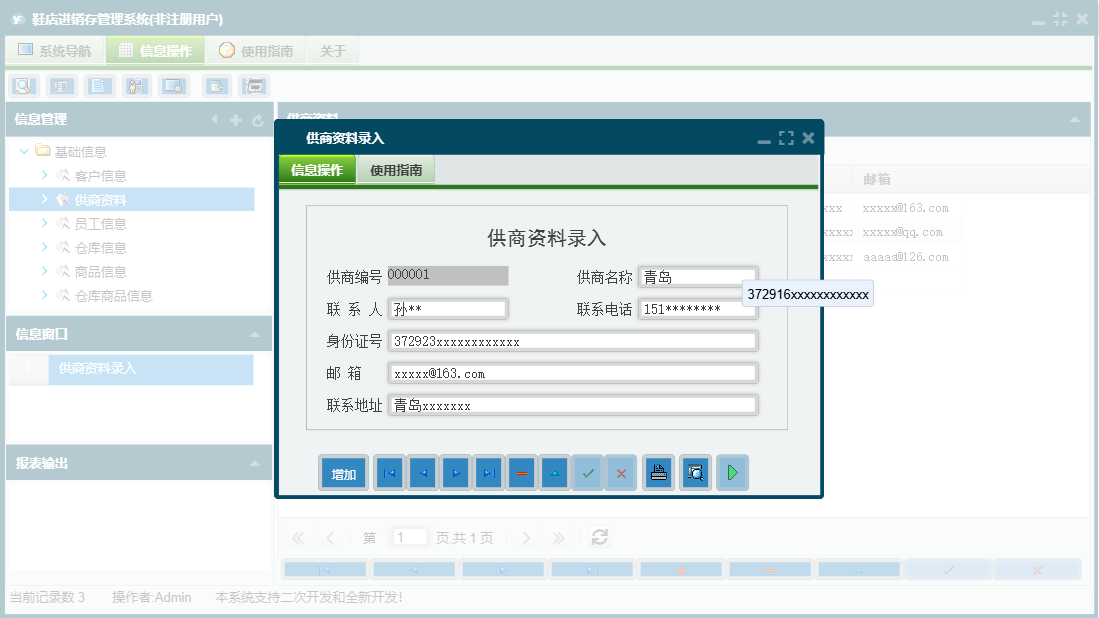This screenshot has width=1099, height=618.
Task: Click the print icon in the entry dialog
Action: click(x=658, y=472)
